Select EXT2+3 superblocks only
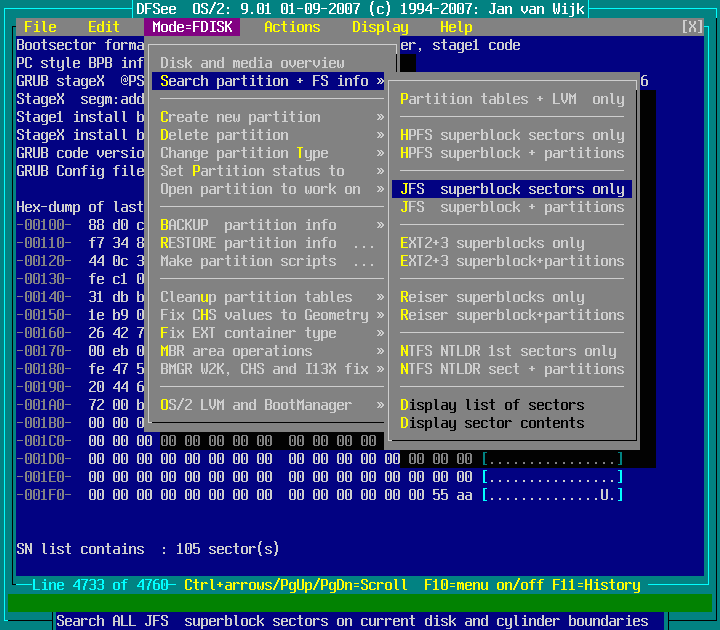 point(492,243)
